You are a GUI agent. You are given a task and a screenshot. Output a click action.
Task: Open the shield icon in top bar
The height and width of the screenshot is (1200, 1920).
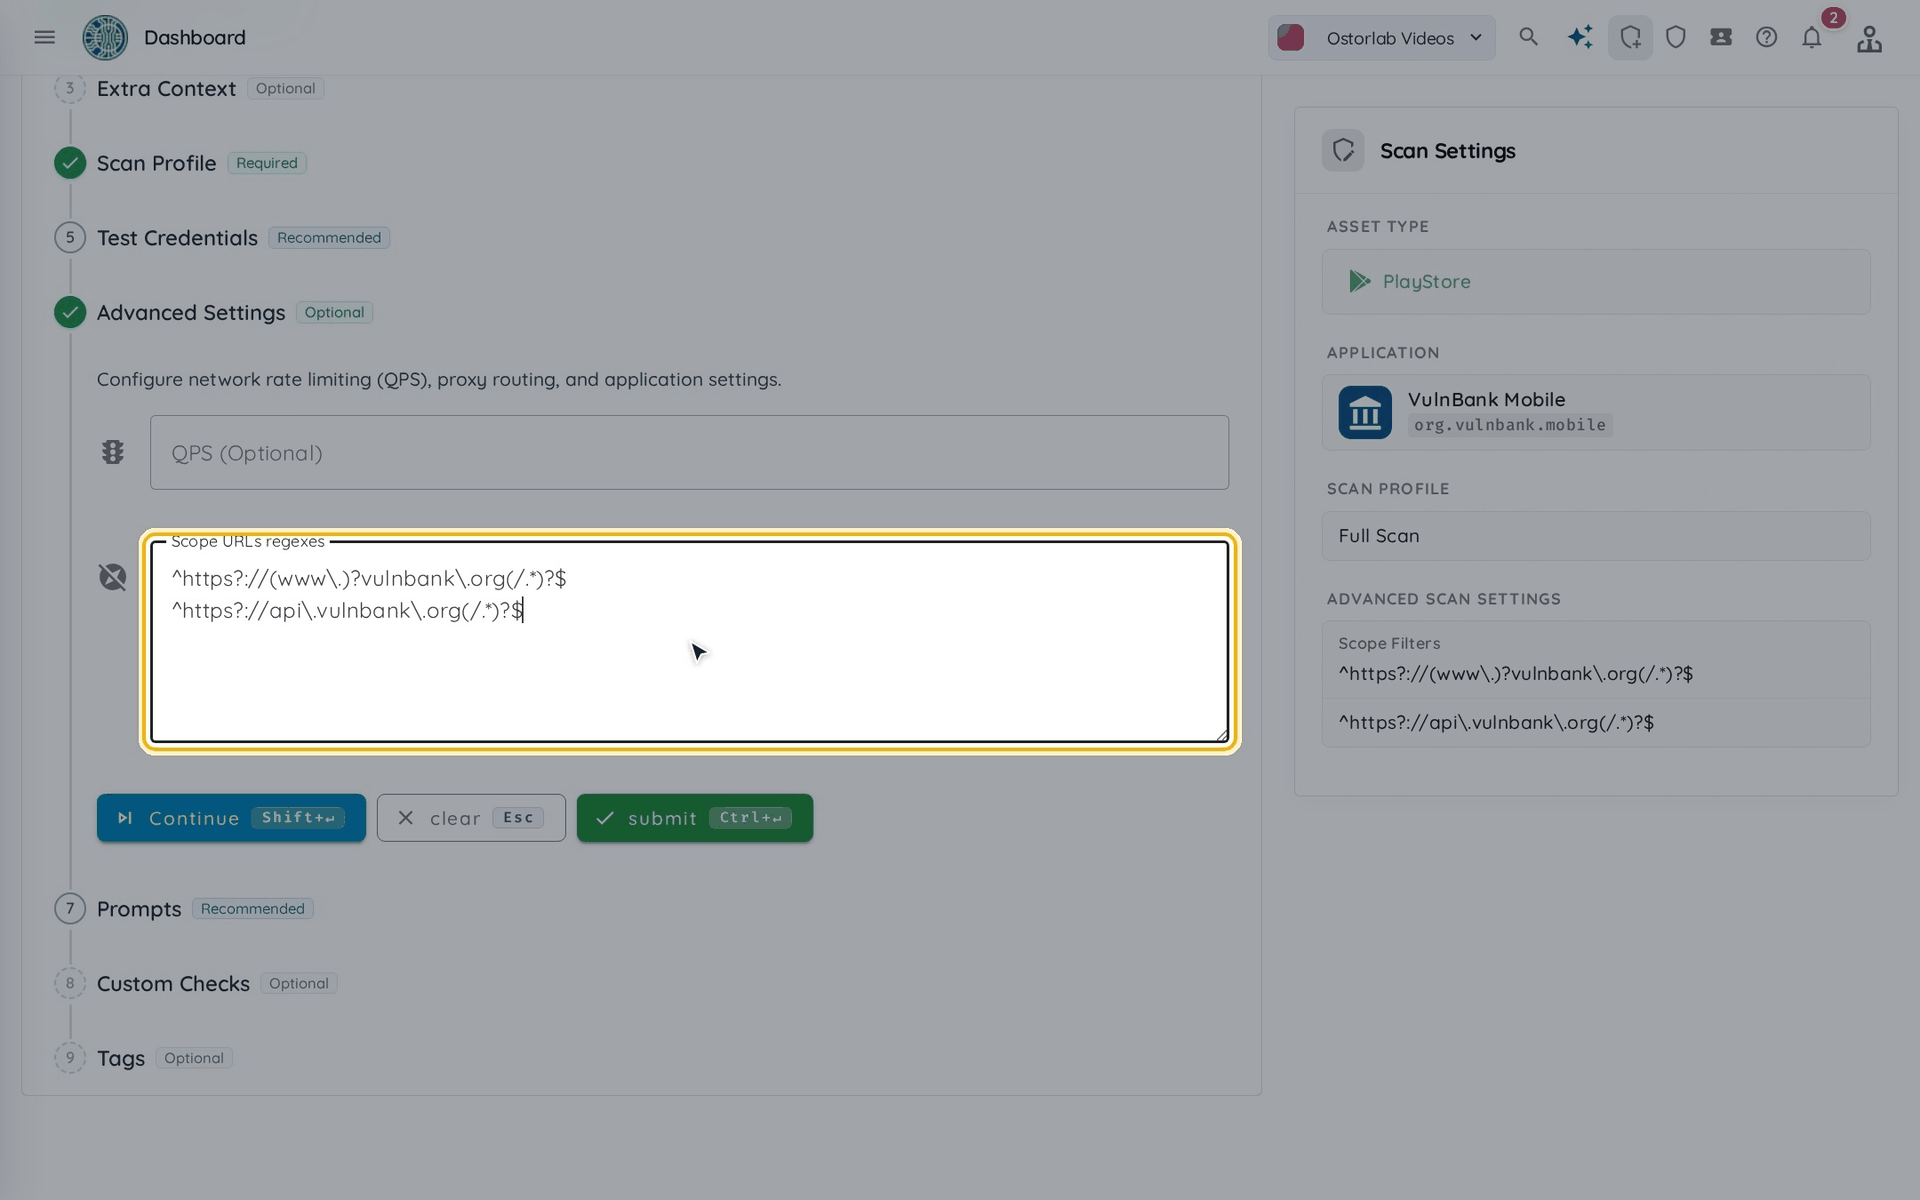pyautogui.click(x=1676, y=37)
